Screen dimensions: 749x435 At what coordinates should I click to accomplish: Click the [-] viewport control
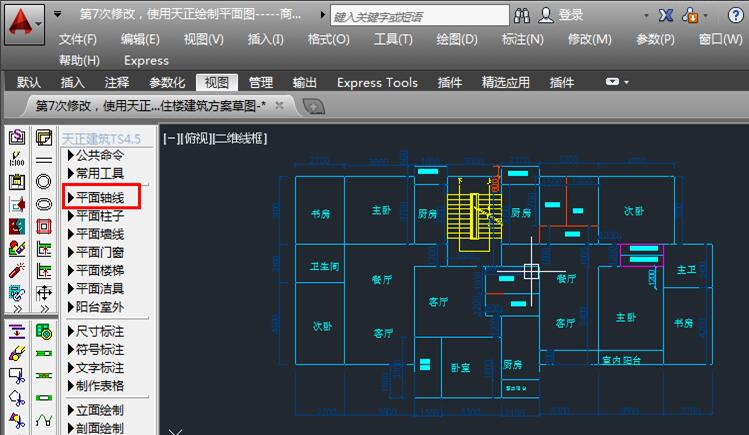click(x=171, y=139)
